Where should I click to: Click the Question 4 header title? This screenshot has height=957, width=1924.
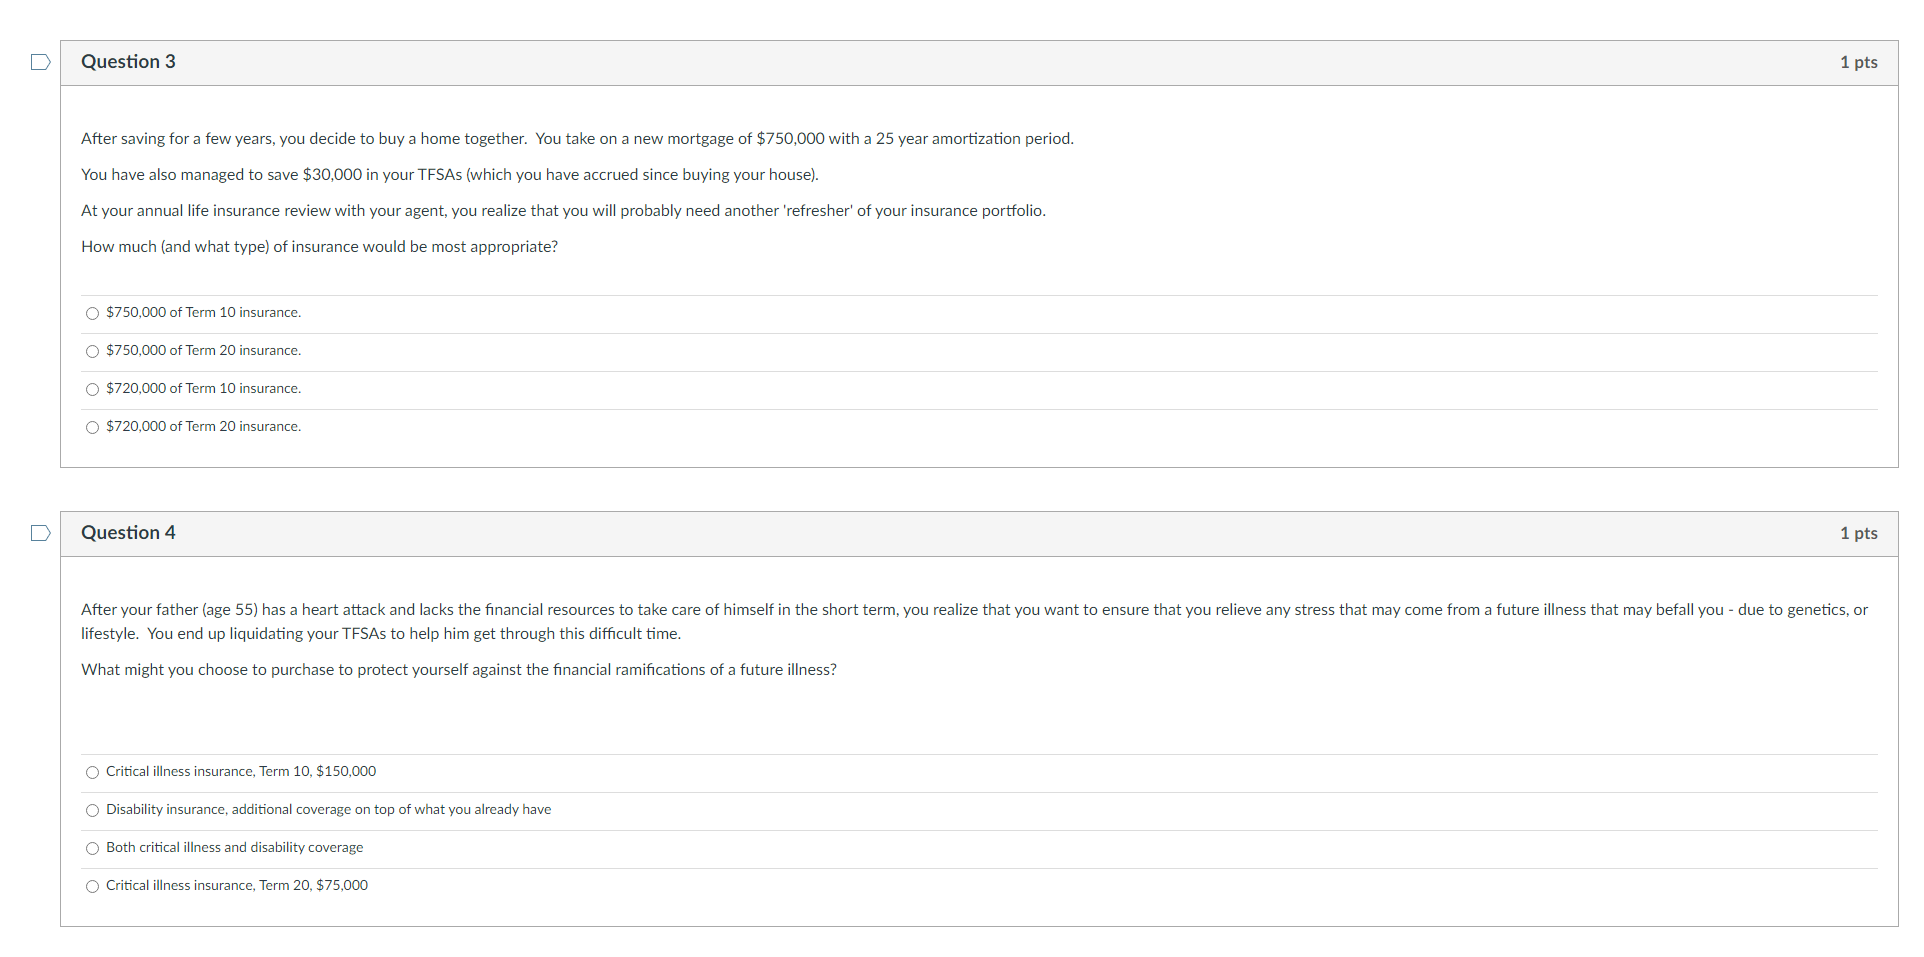tap(128, 533)
